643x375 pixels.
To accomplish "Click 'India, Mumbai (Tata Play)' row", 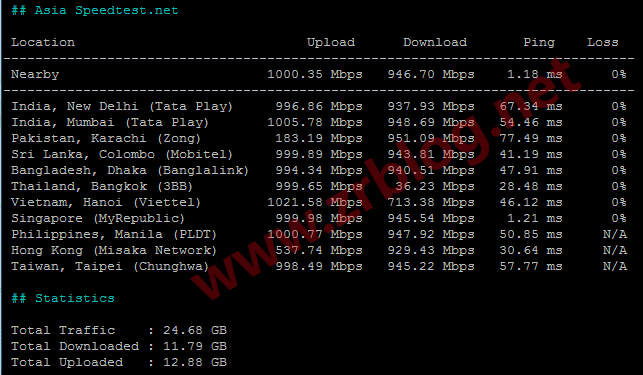I will tap(110, 123).
